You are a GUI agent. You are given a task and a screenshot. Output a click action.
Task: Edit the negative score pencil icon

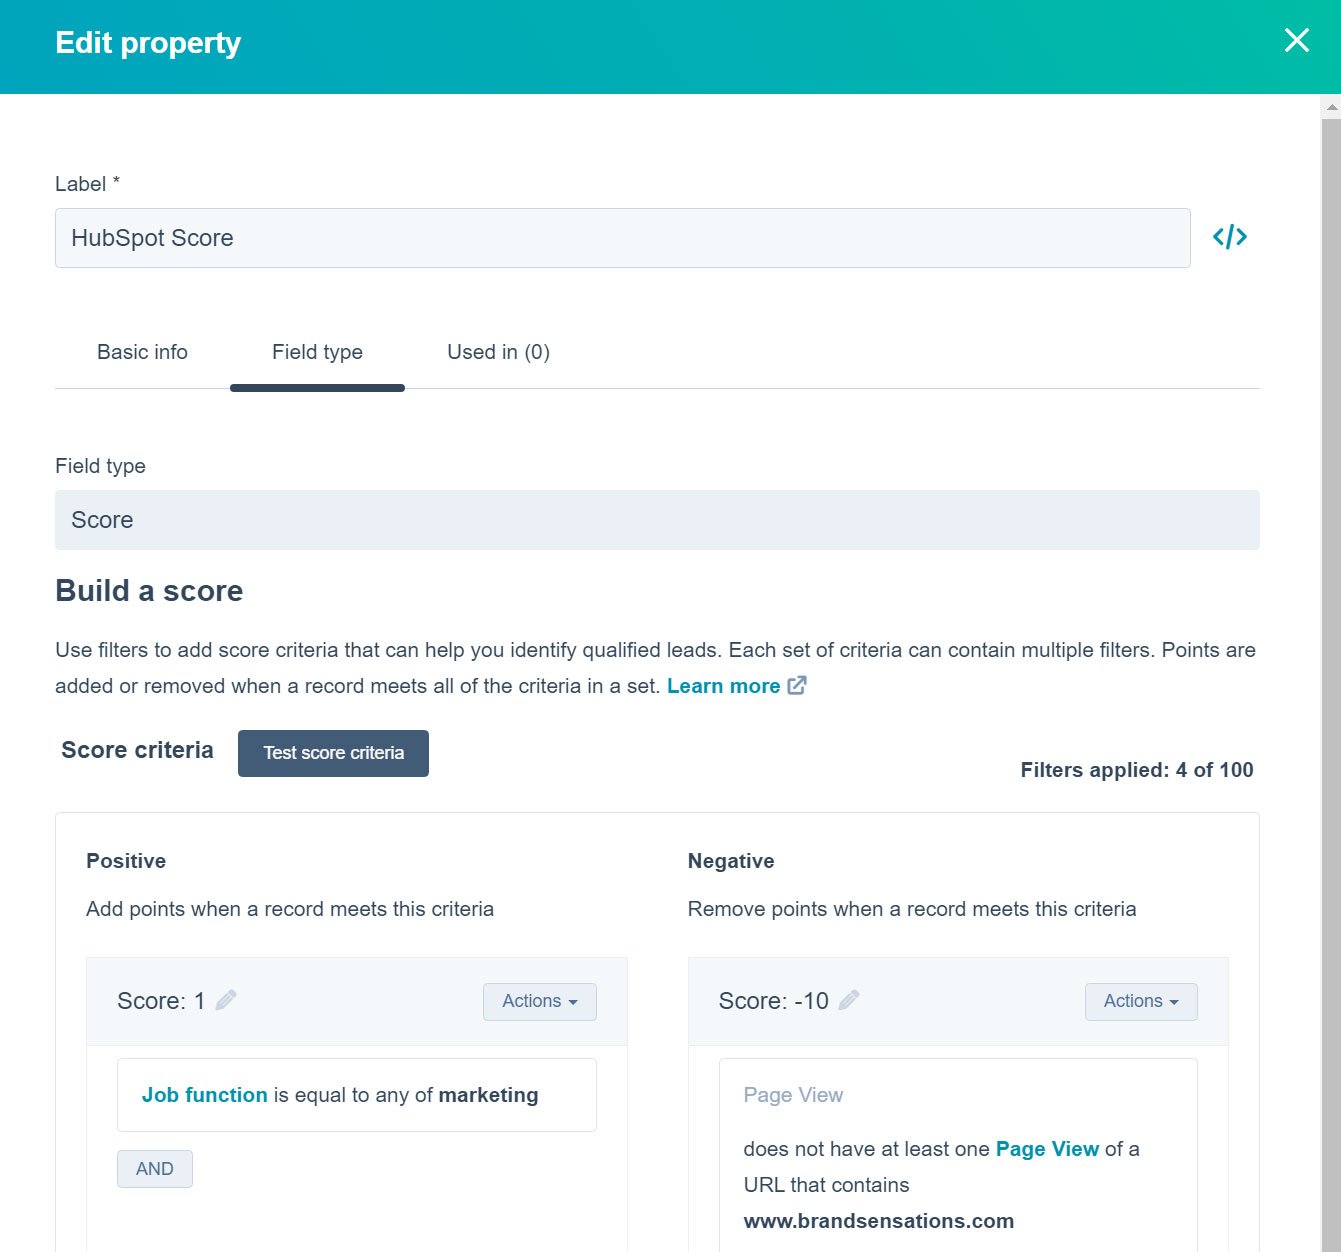849,1000
